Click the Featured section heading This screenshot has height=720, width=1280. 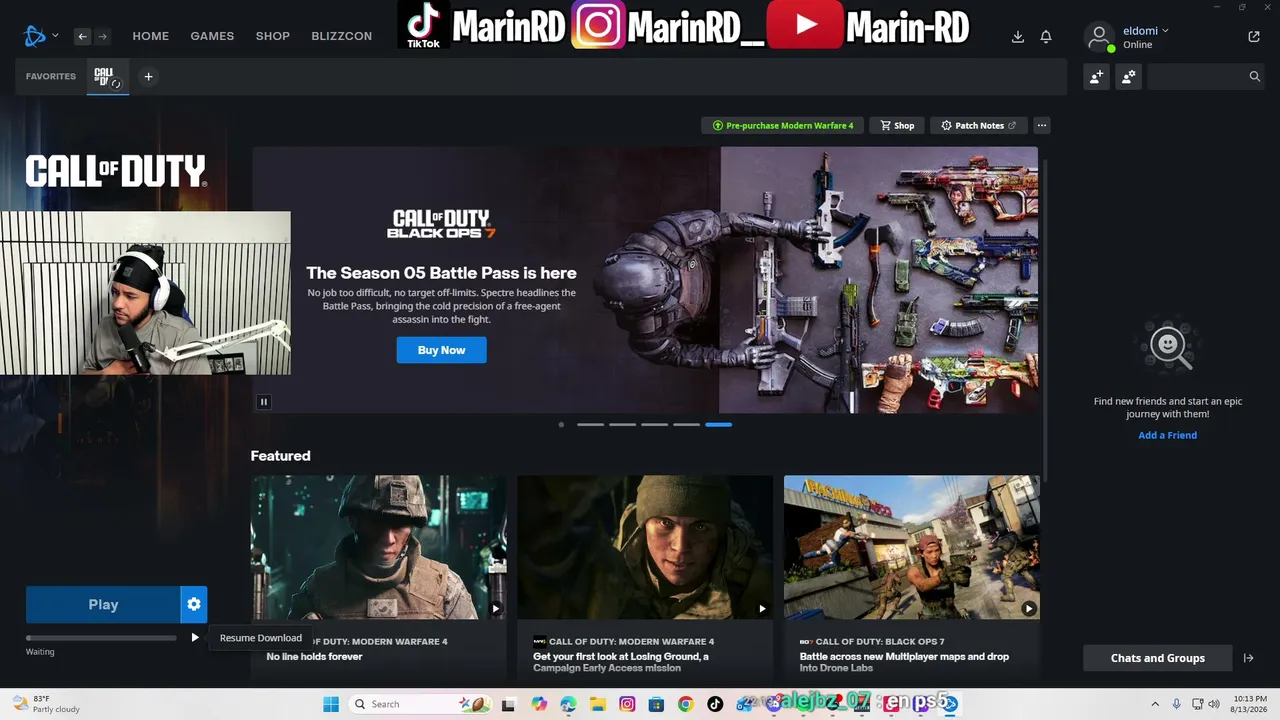281,456
